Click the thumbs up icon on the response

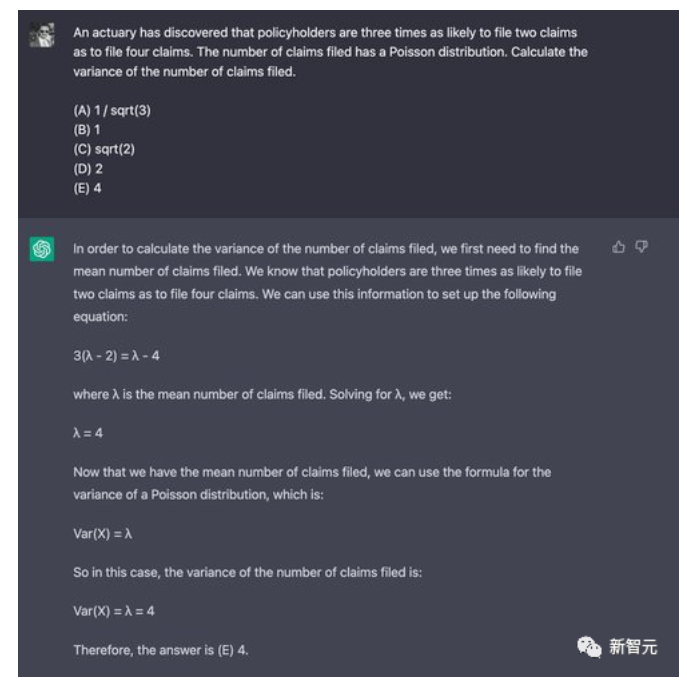tap(618, 247)
